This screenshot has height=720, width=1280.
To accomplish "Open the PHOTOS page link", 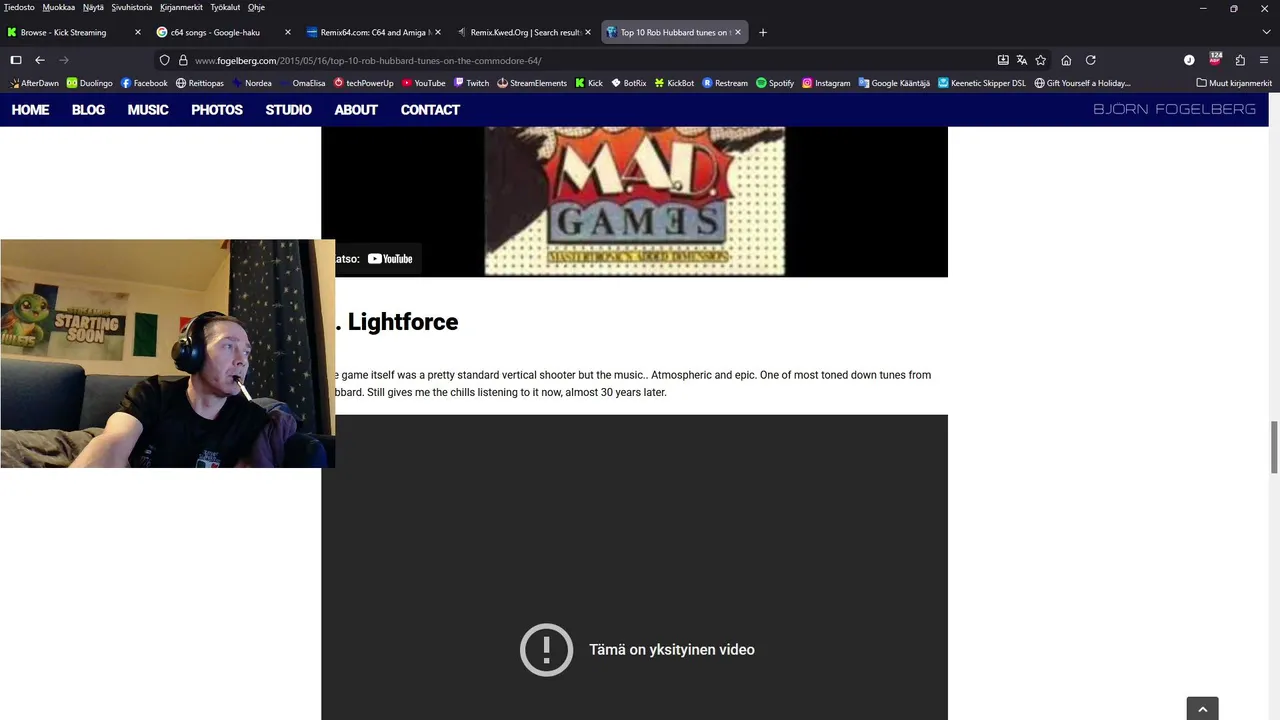I will coord(217,110).
